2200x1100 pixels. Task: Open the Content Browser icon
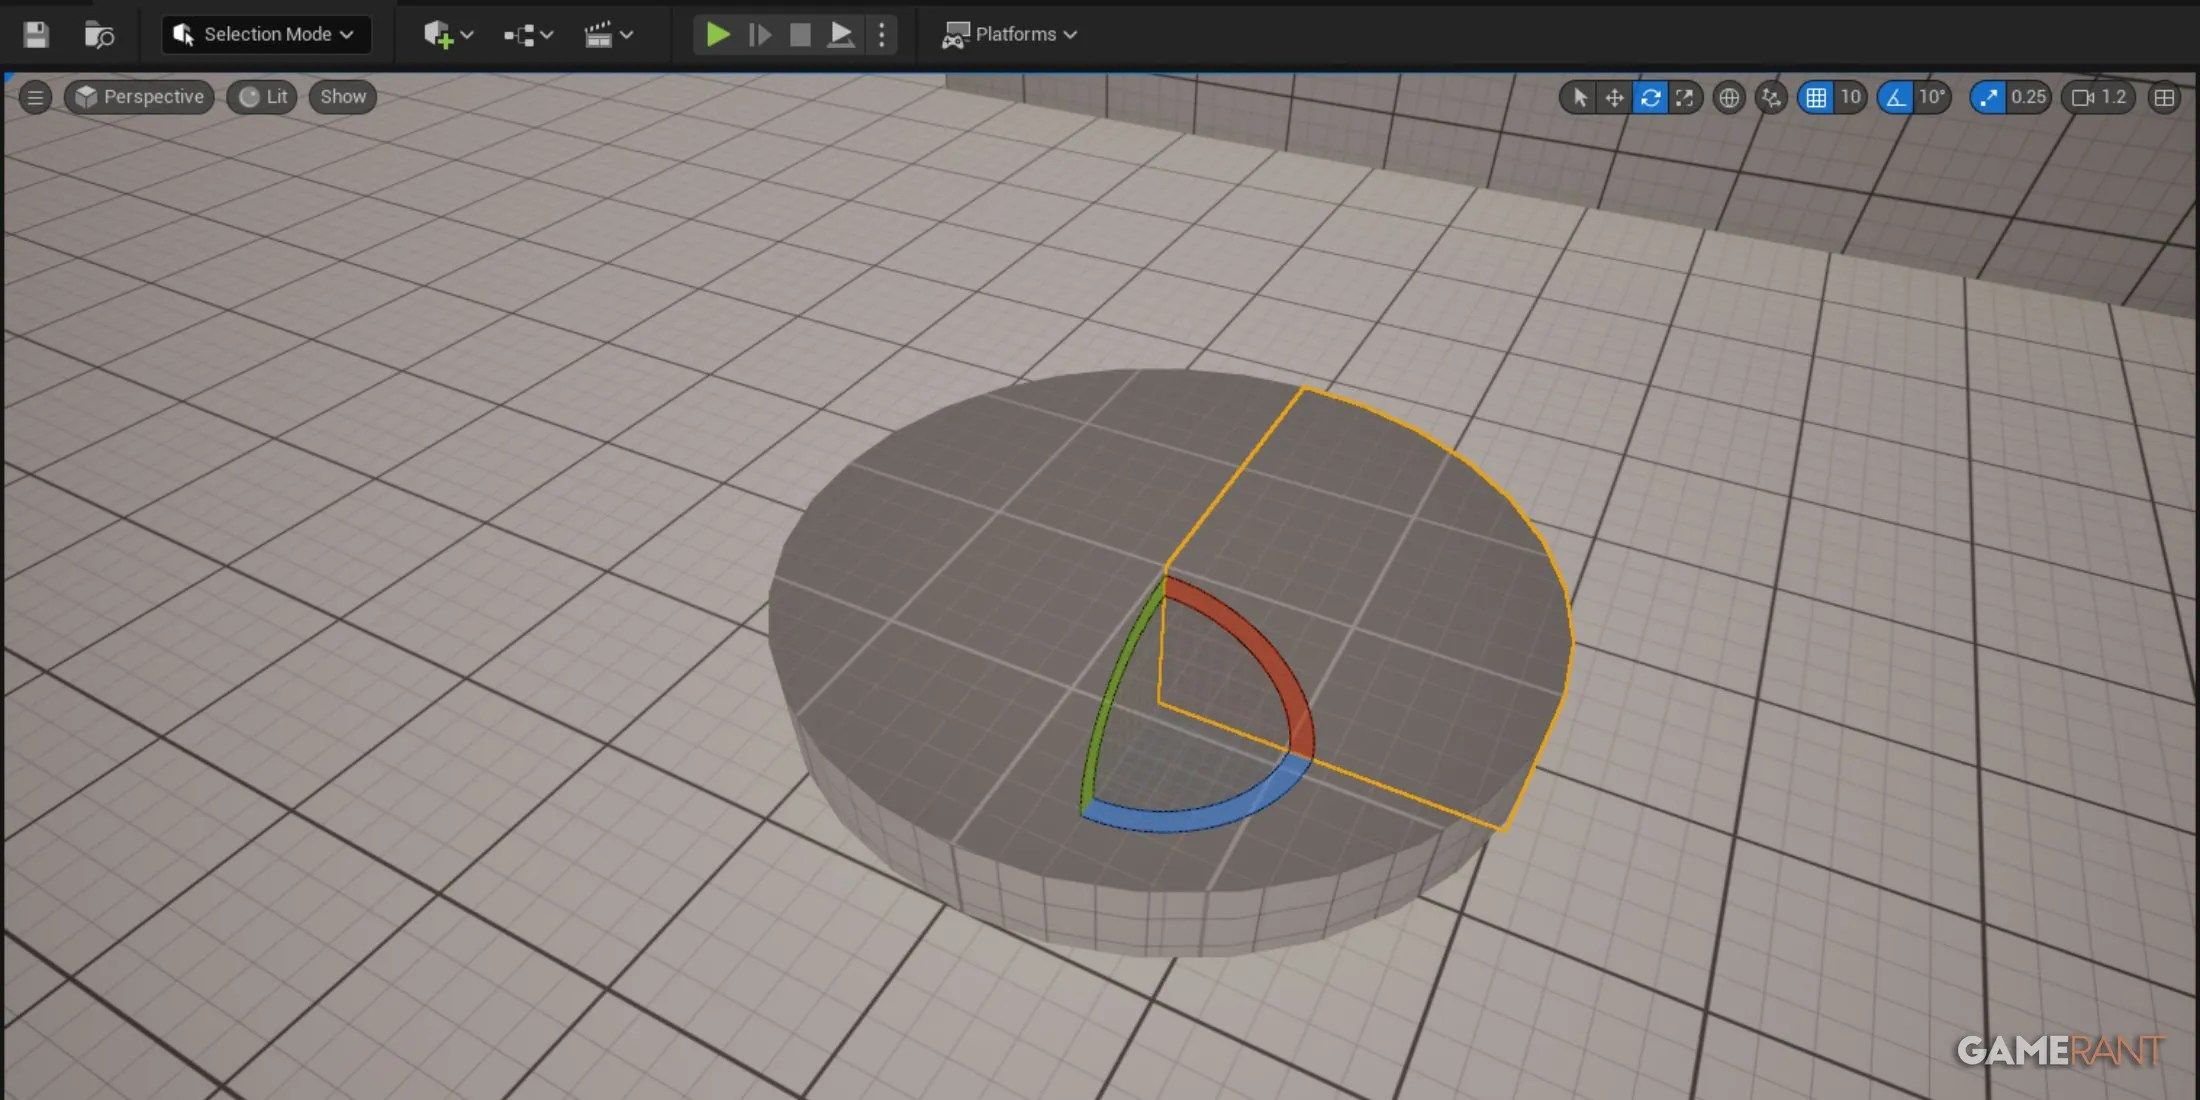tap(98, 35)
